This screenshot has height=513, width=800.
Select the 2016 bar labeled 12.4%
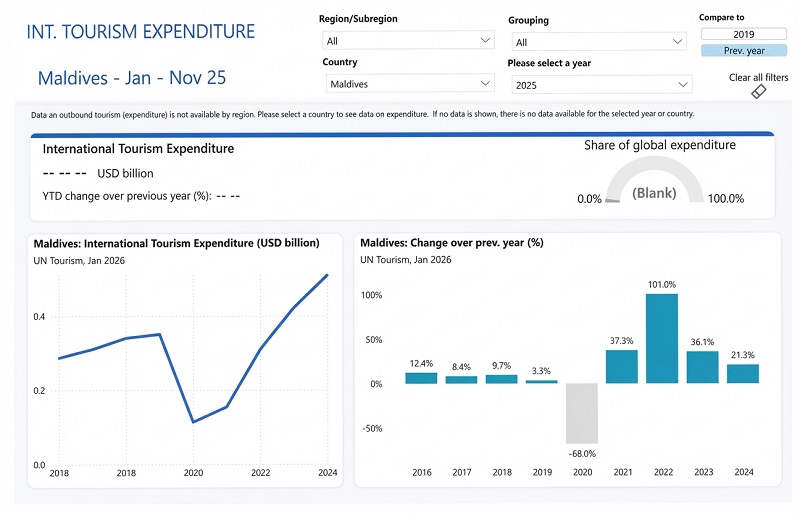coord(421,378)
